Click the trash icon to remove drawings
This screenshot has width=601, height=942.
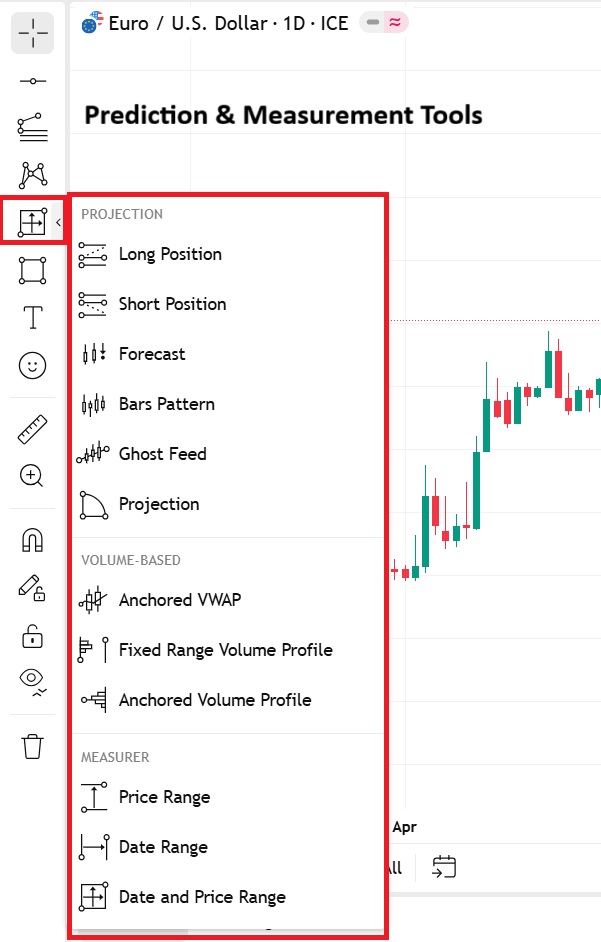tap(33, 746)
